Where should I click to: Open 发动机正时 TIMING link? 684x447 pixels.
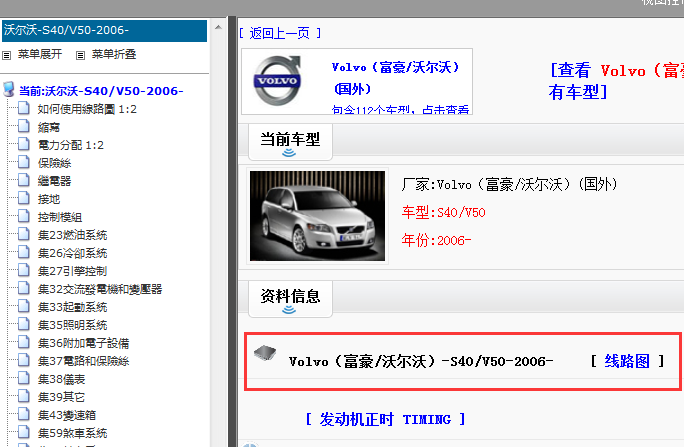386,420
